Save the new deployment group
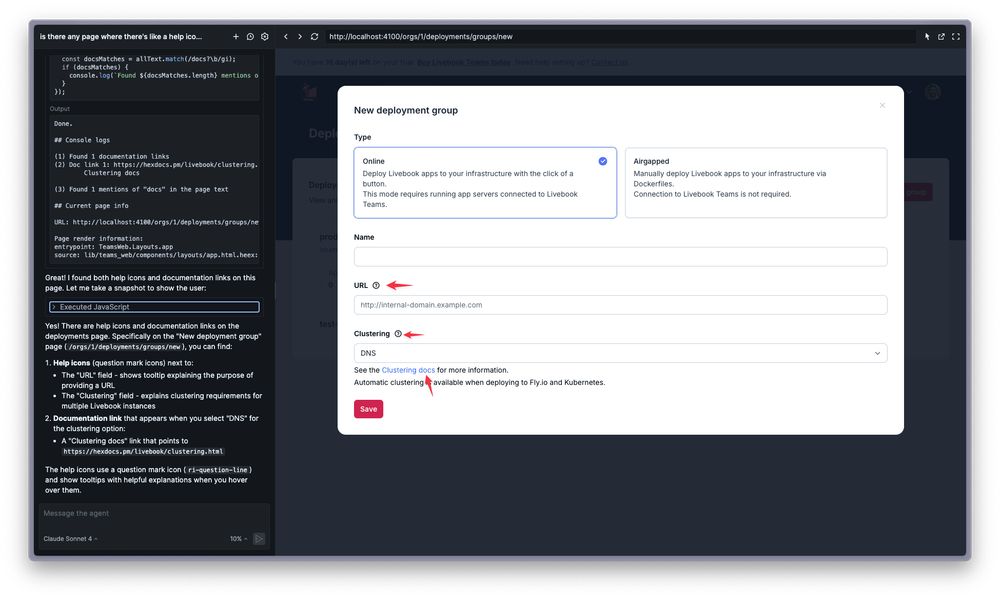 pos(369,410)
